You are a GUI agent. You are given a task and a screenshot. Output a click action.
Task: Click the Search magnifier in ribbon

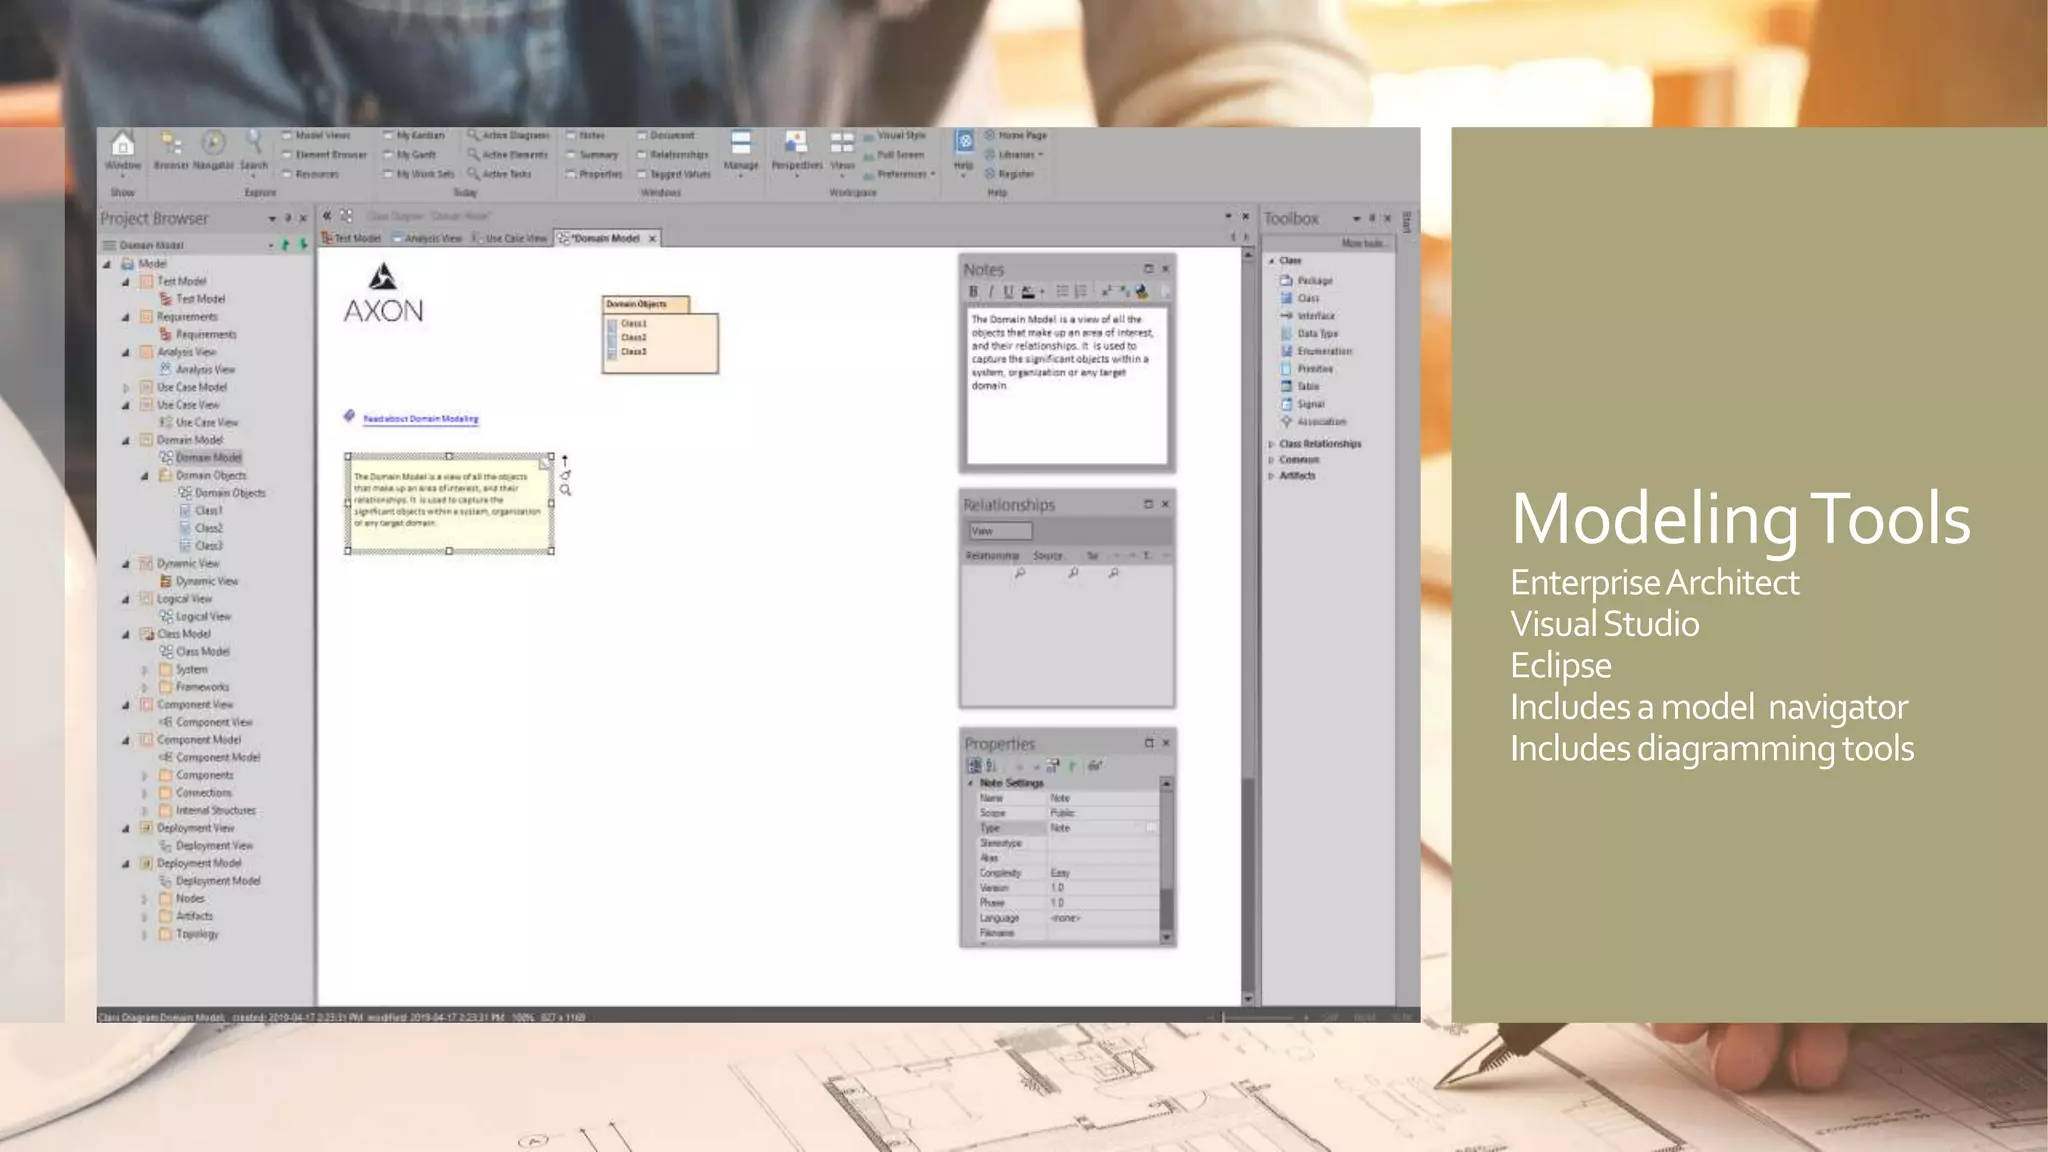point(254,151)
